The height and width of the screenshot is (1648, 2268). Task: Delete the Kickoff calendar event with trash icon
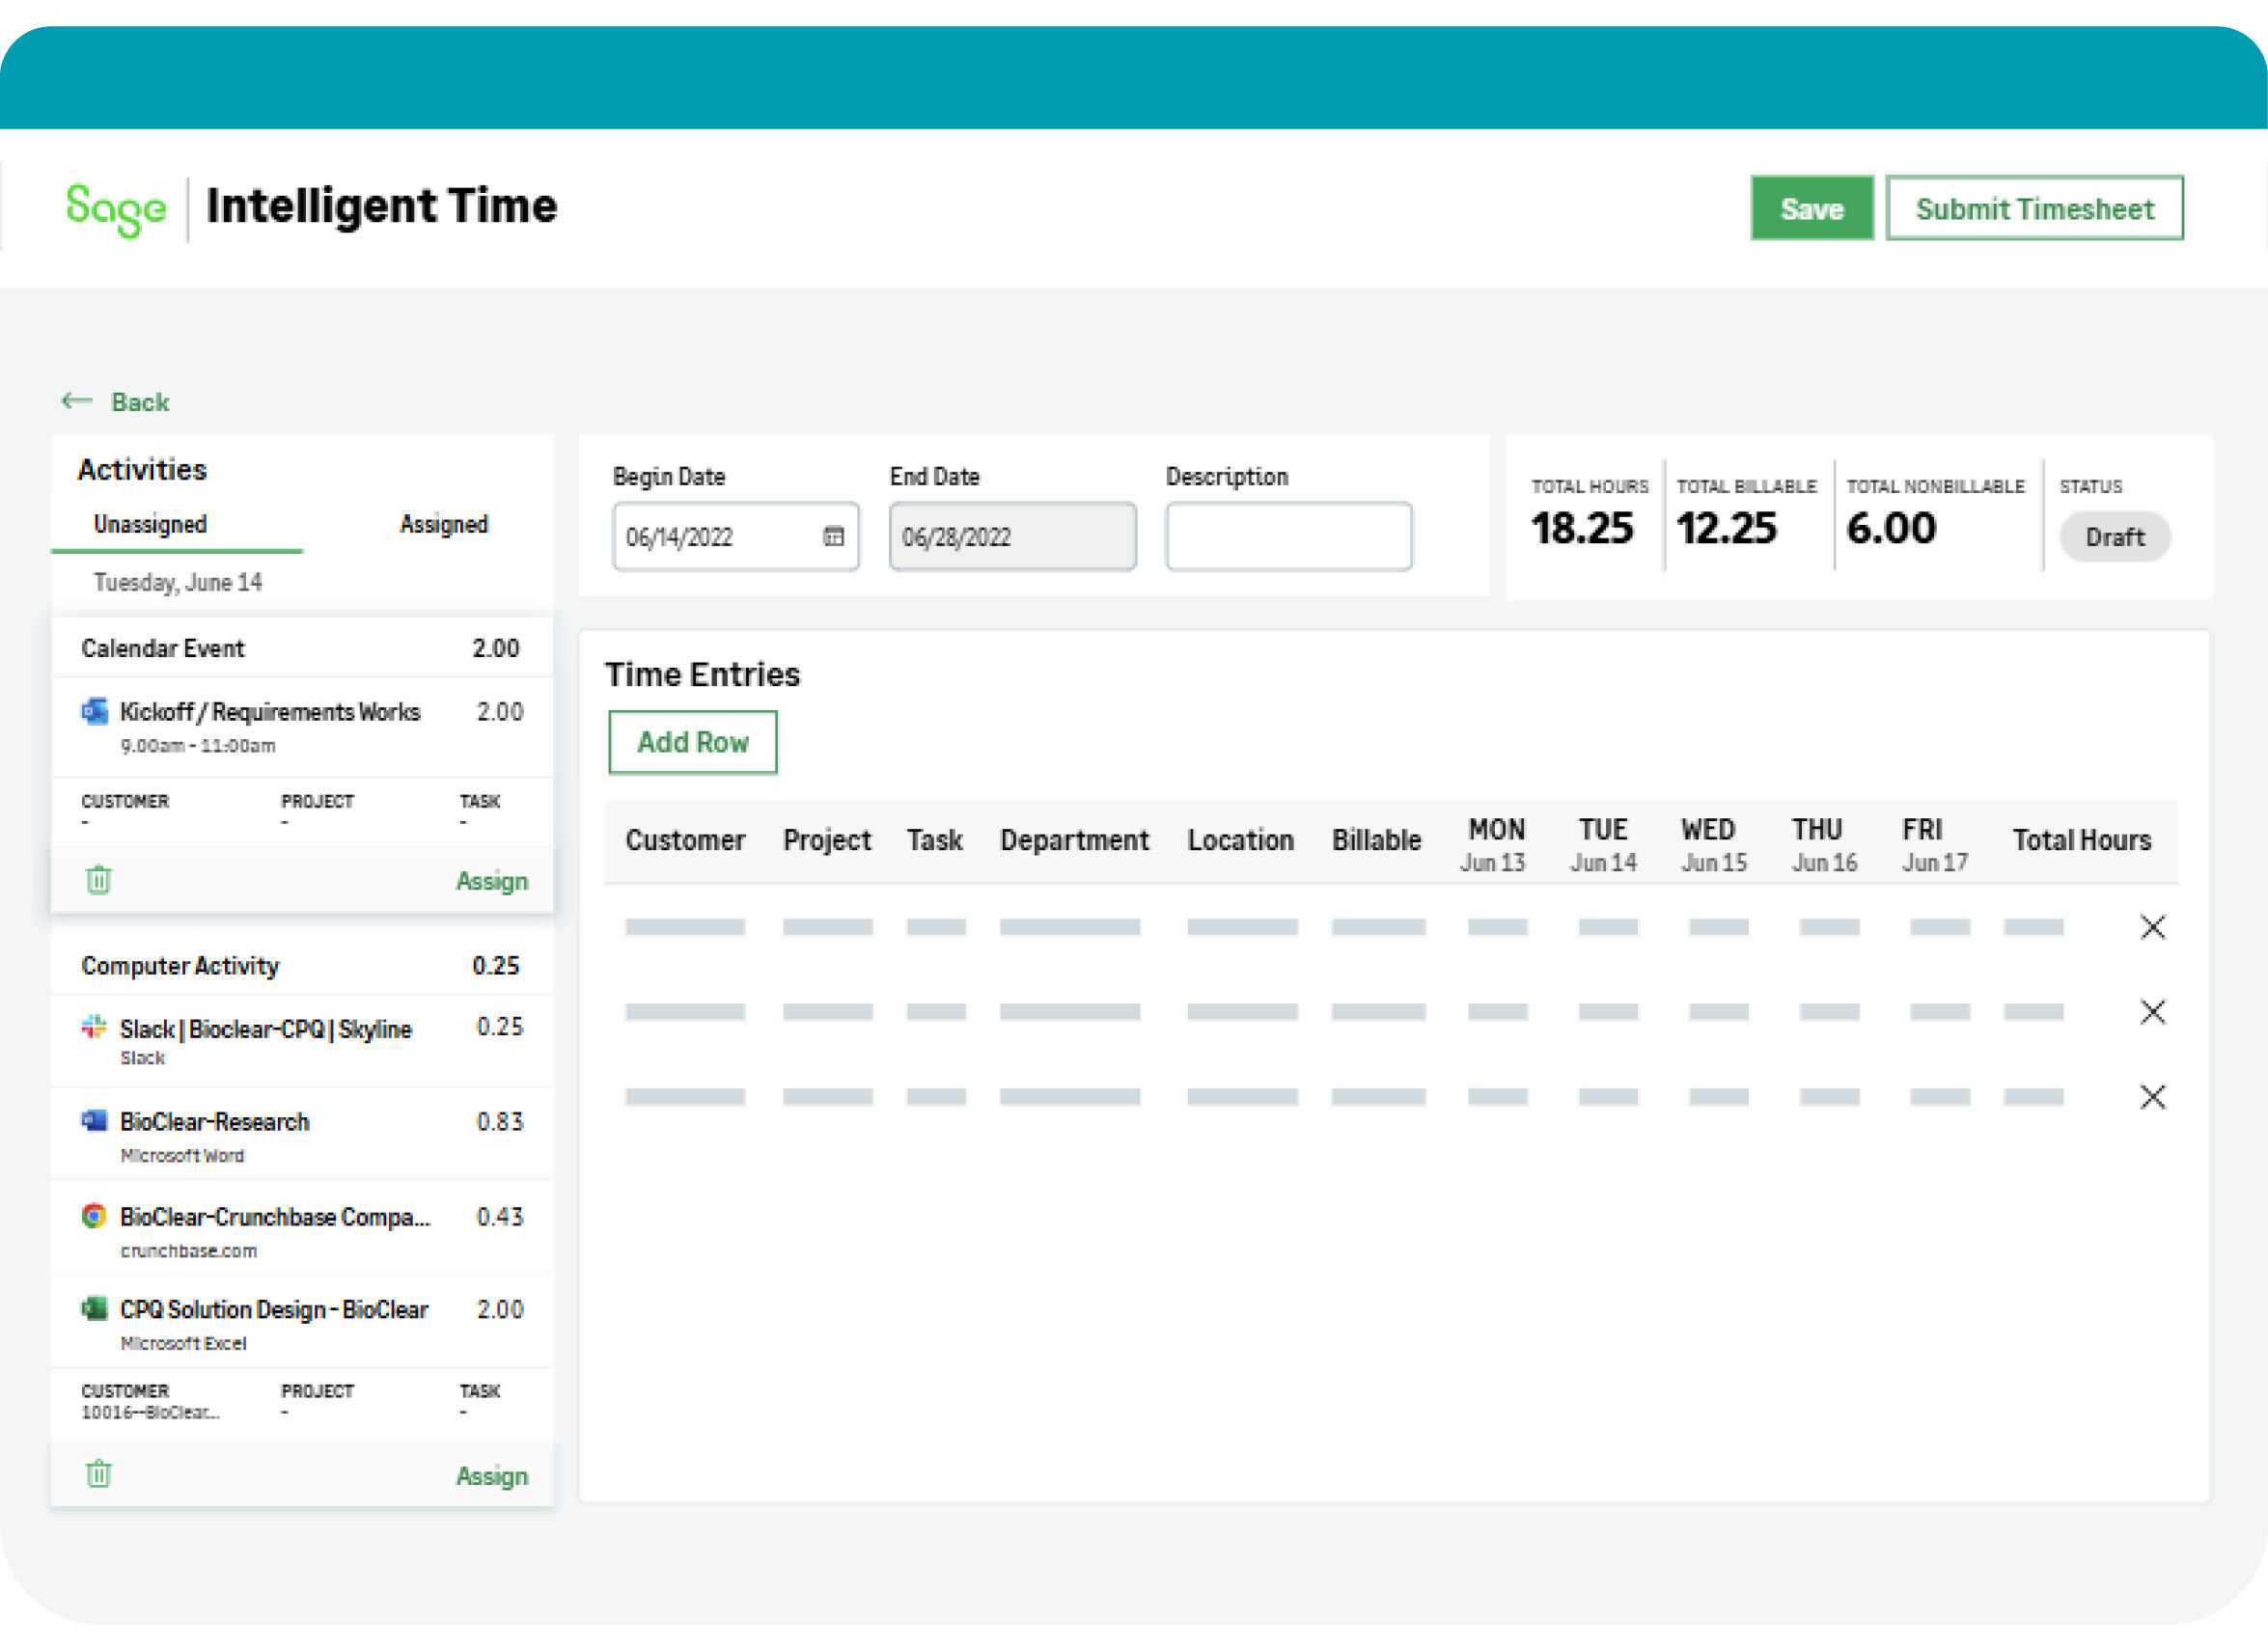(98, 880)
